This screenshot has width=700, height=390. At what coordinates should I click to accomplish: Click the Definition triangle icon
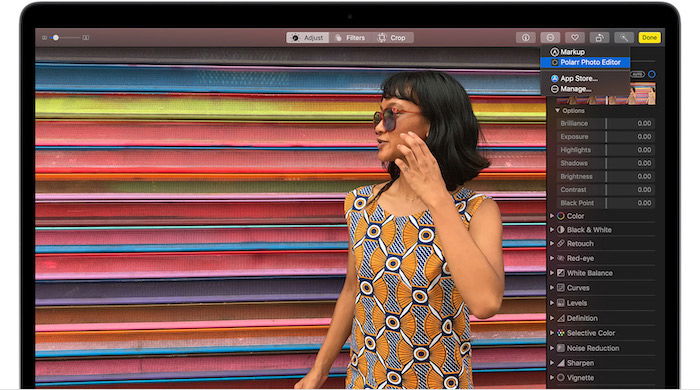[x=561, y=318]
